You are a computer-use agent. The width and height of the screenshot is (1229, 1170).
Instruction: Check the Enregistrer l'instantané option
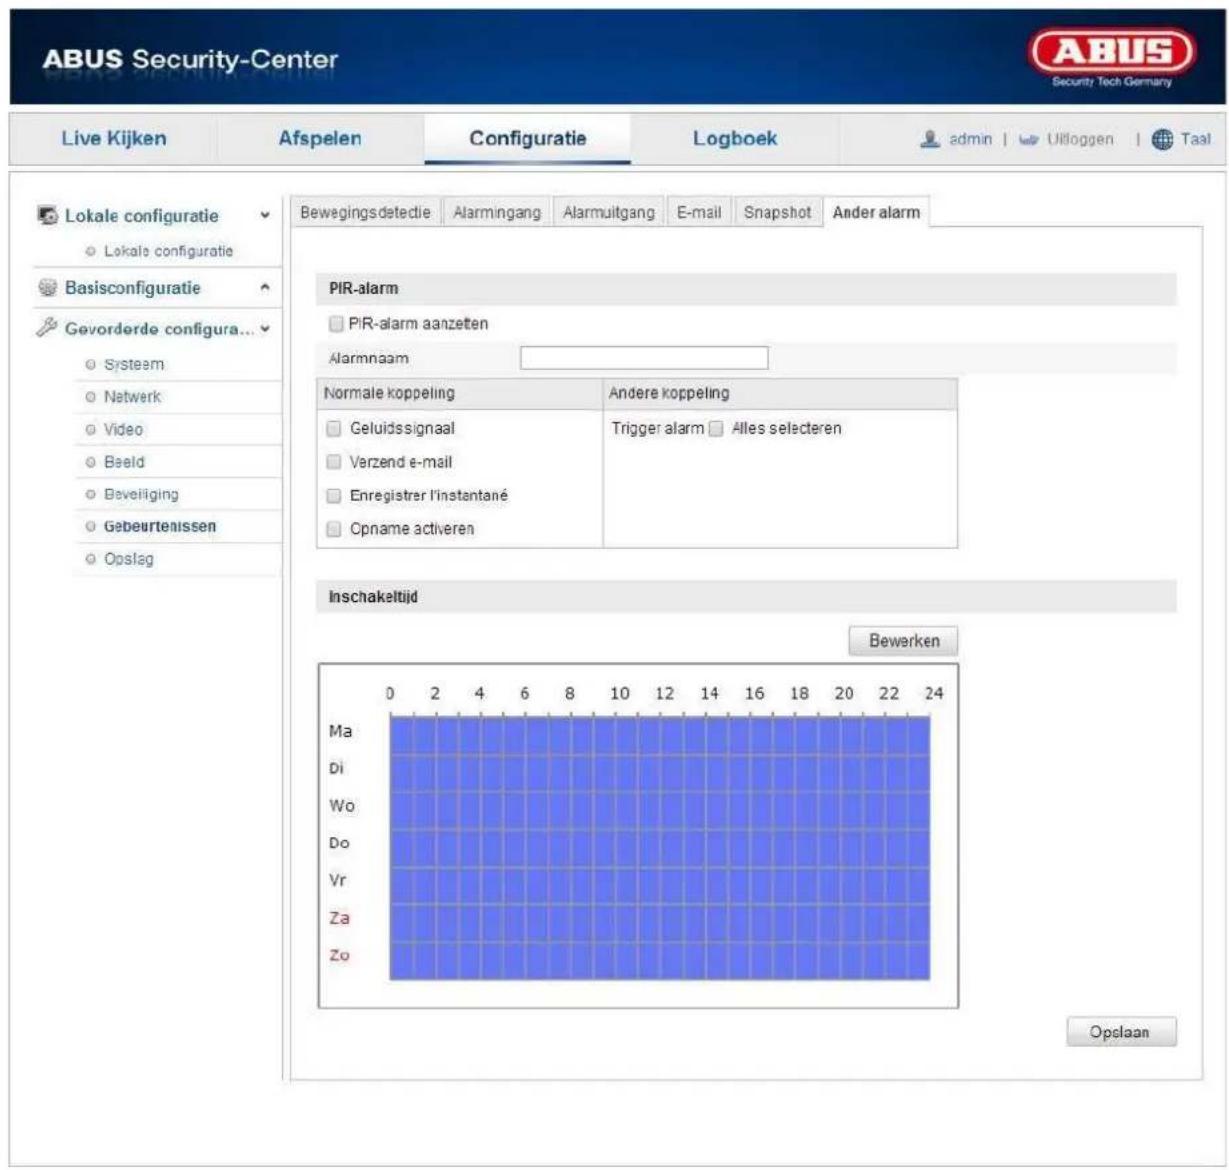coord(334,496)
